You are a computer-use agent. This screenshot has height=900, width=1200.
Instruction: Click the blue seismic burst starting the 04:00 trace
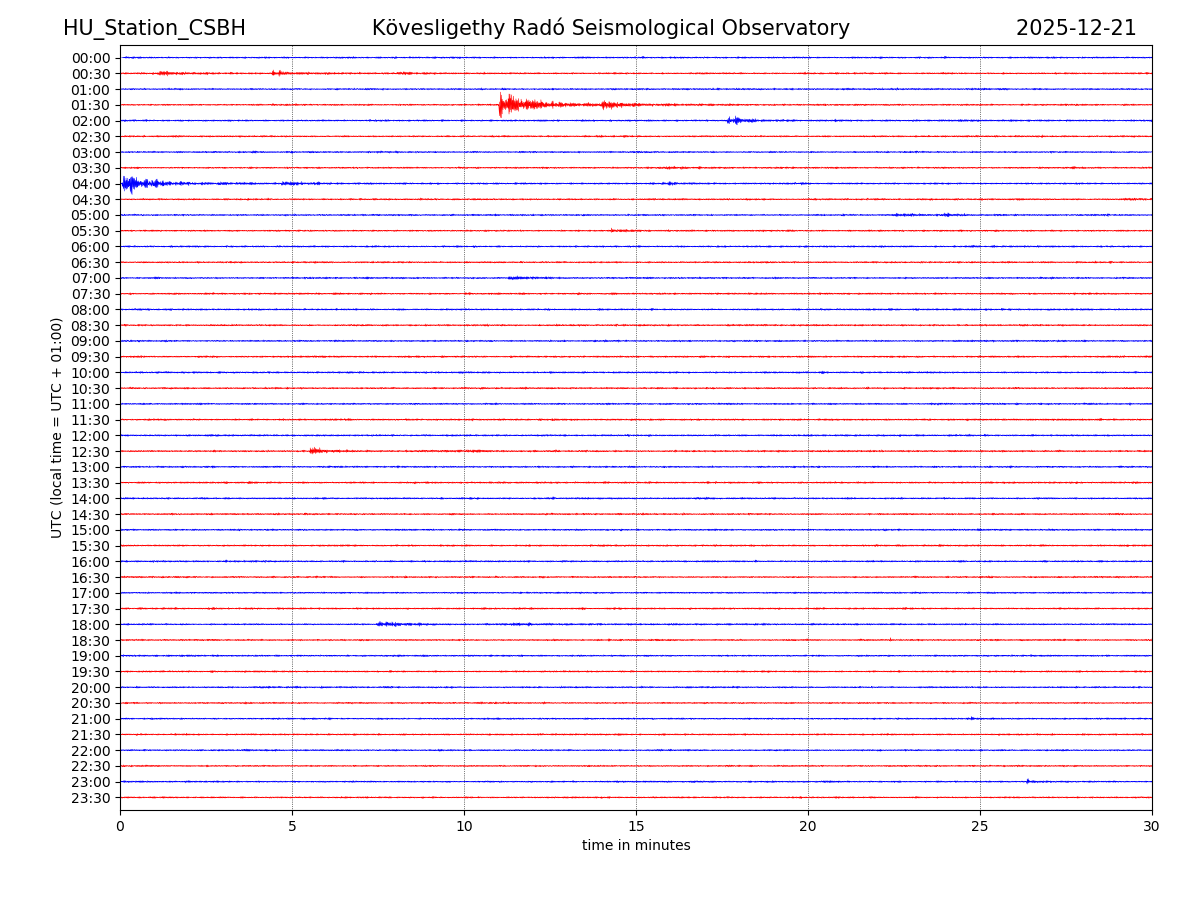click(x=130, y=183)
